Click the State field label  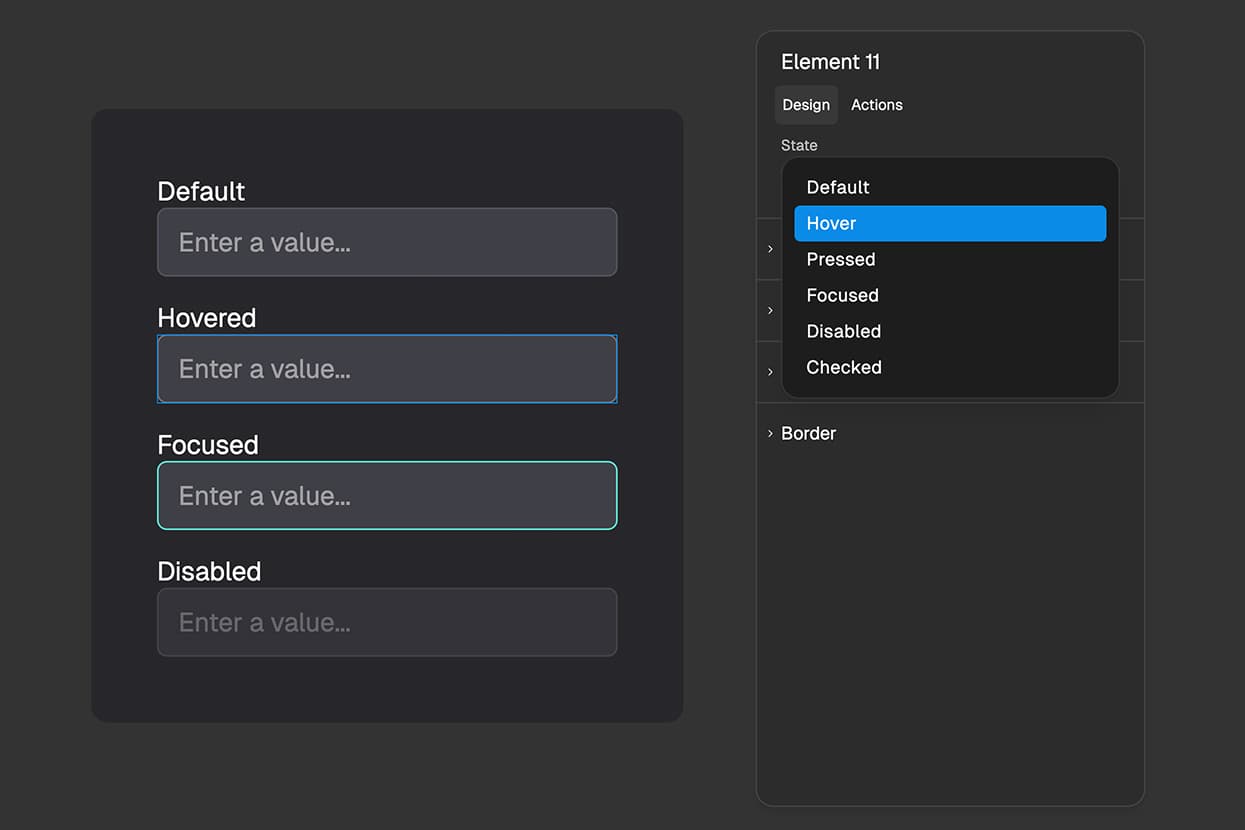coord(799,145)
